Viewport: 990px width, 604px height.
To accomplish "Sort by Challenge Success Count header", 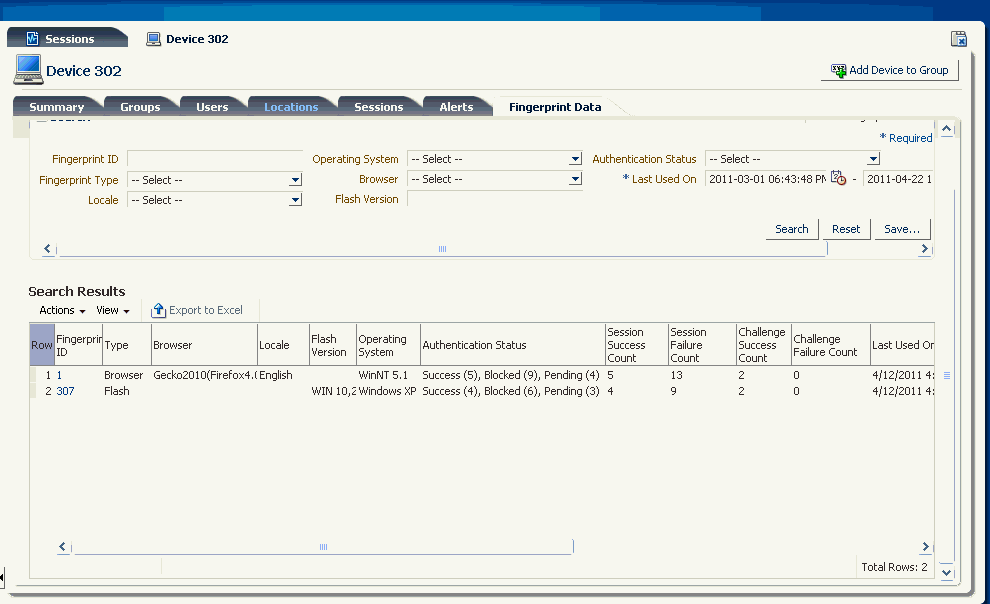I will click(x=764, y=345).
